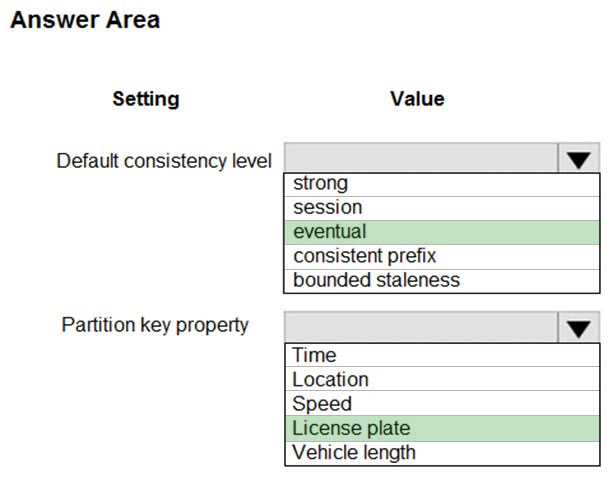This screenshot has height=481, width=612.
Task: Select the session consistency option
Action: [x=442, y=208]
